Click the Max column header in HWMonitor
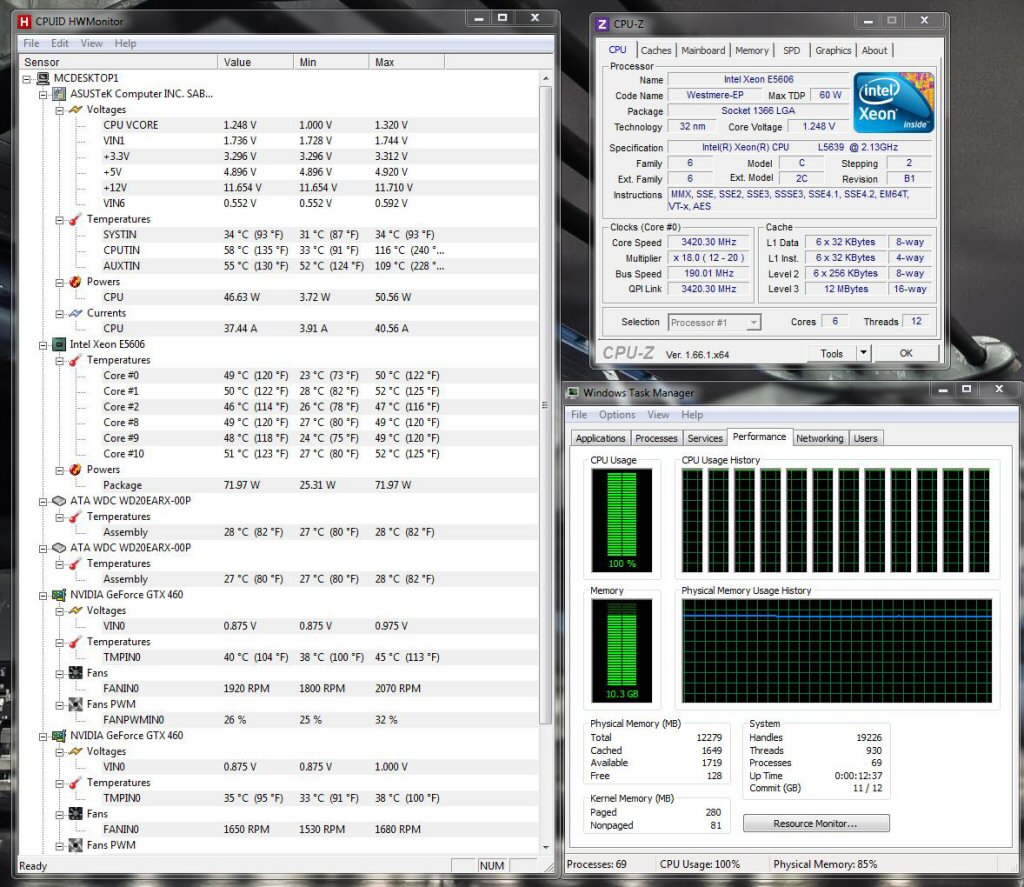Image resolution: width=1024 pixels, height=887 pixels. [x=406, y=62]
